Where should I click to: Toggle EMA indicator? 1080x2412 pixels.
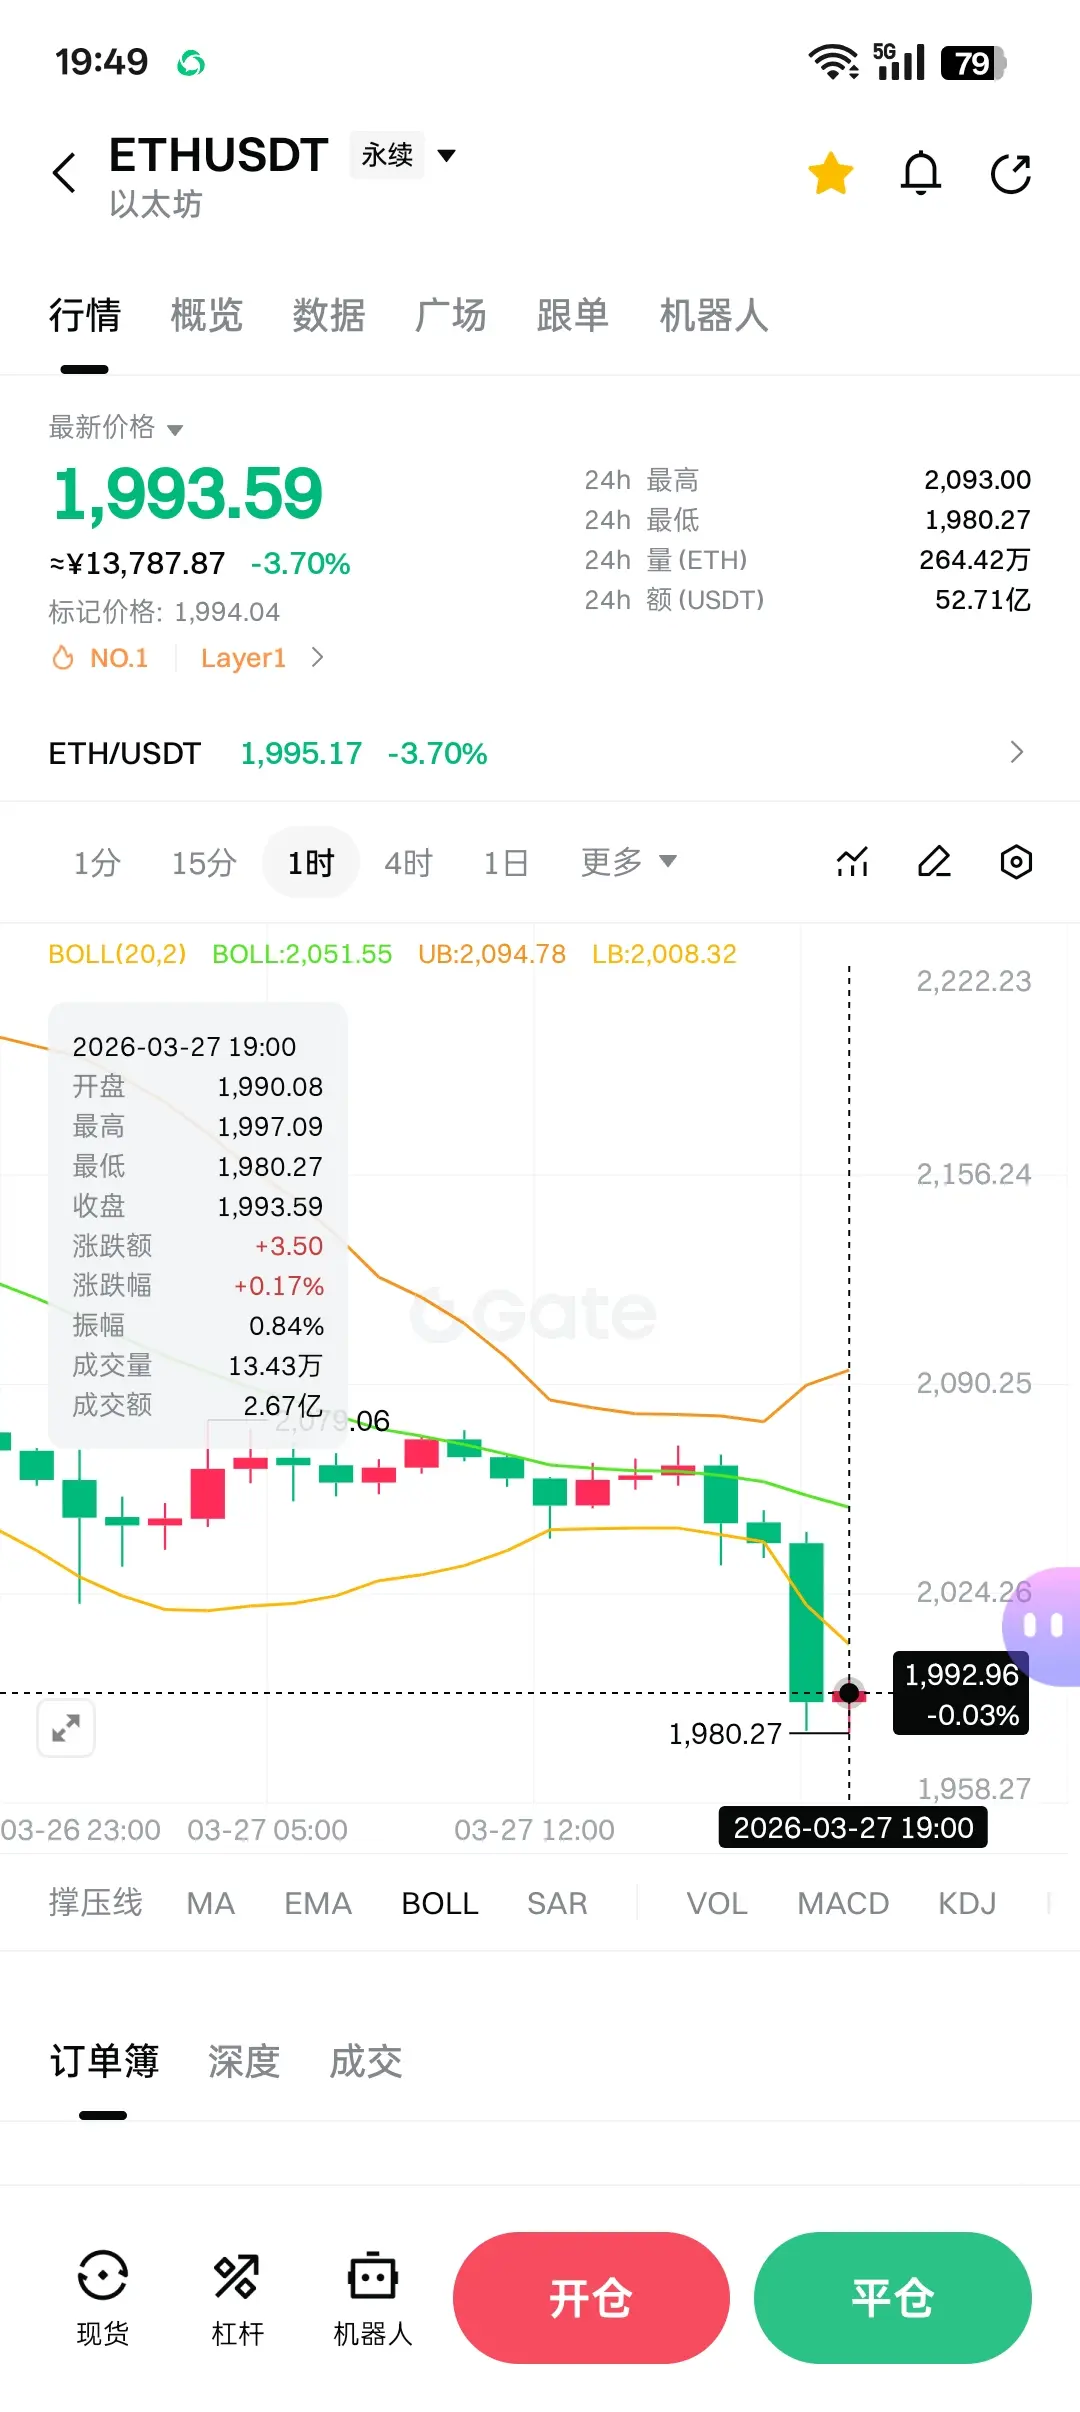click(x=318, y=1903)
